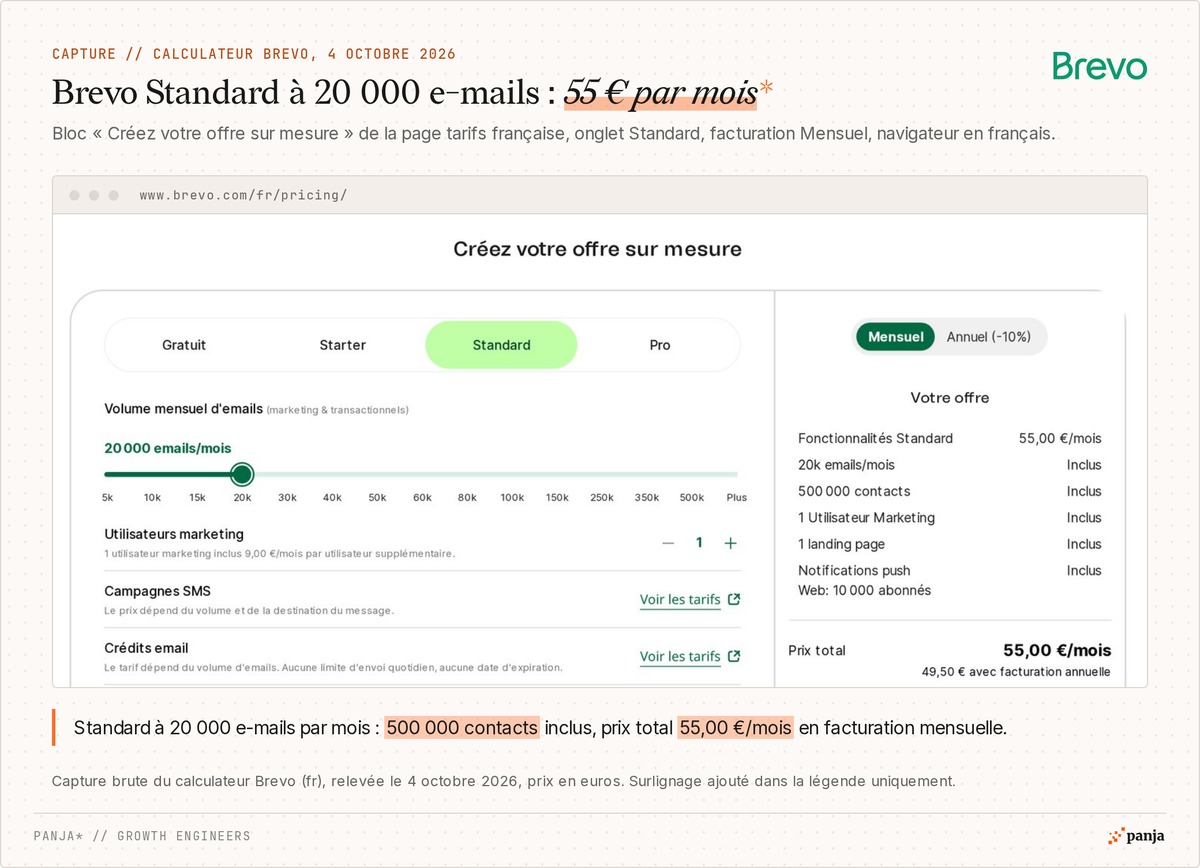Viewport: 1200px width, 868px height.
Task: Click the Campagnes SMS label
Action: (x=158, y=591)
